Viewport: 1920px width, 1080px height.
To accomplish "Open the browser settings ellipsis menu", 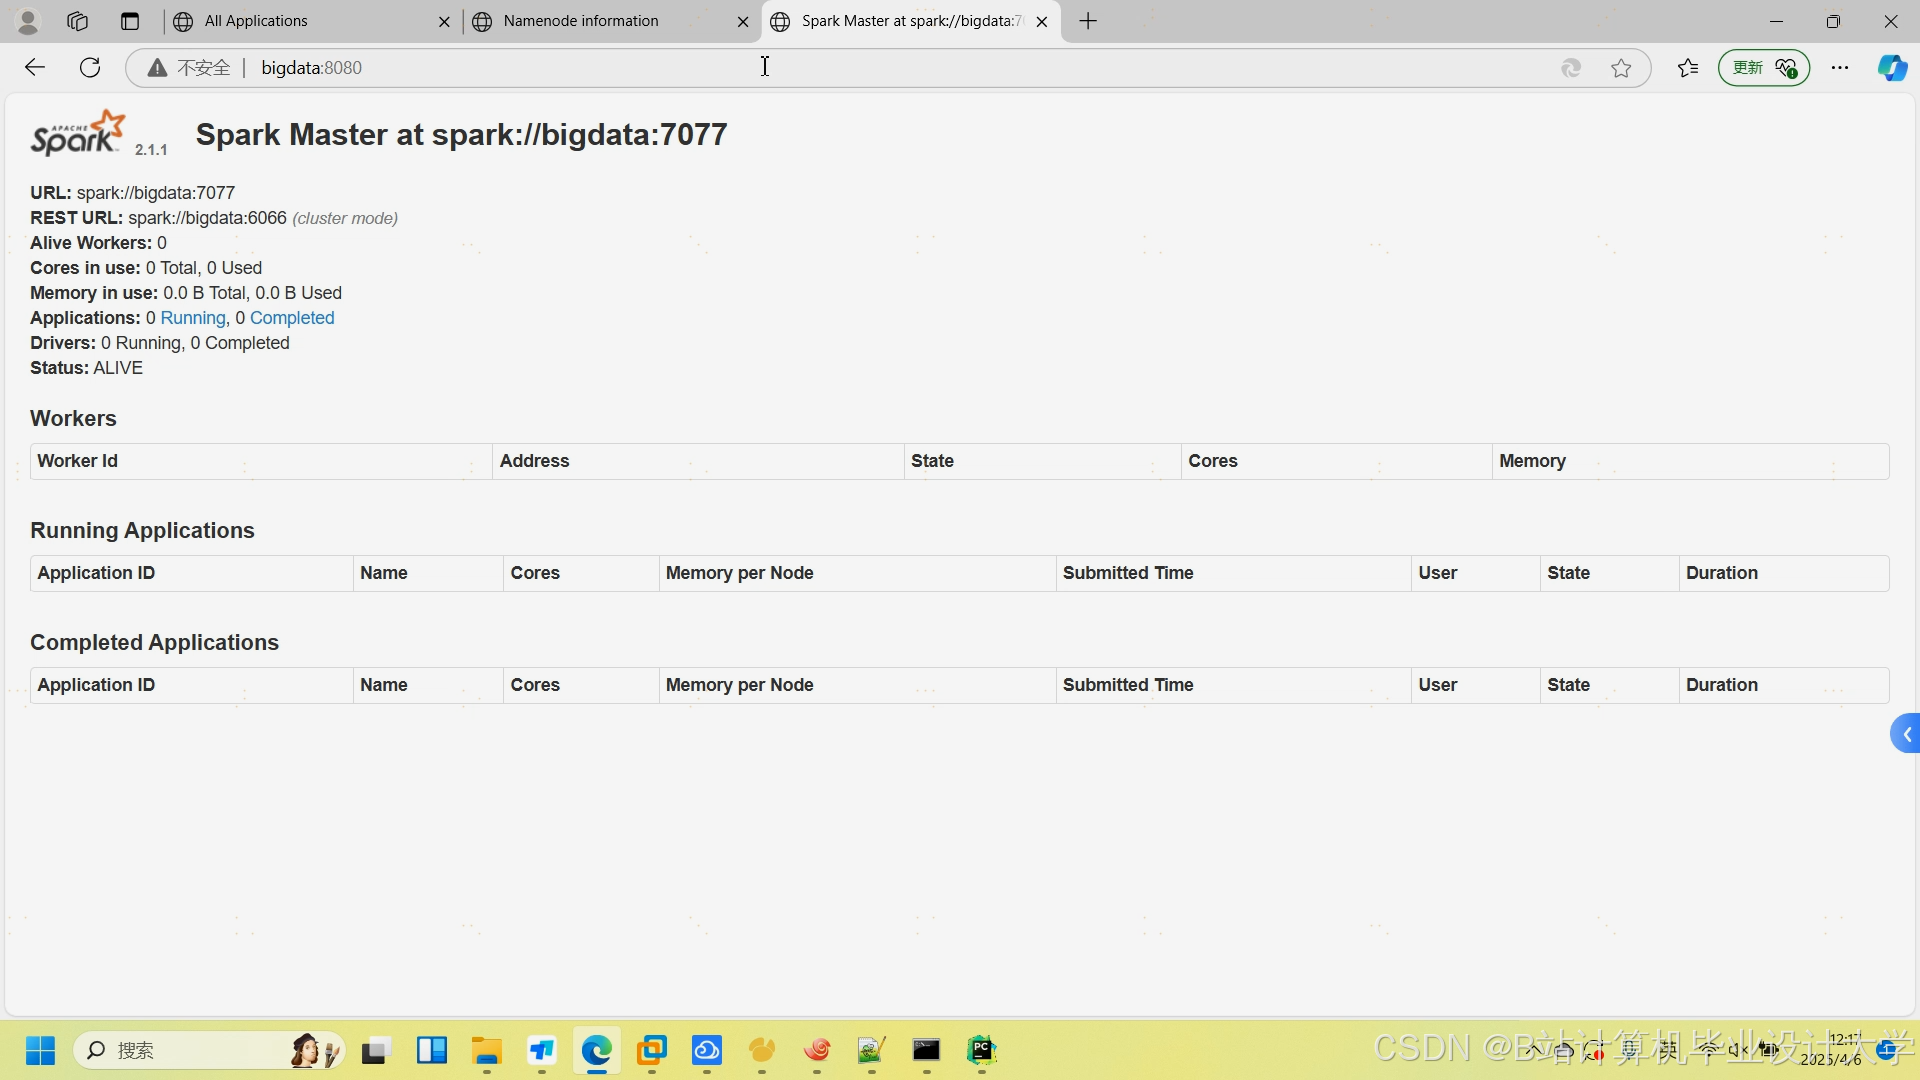I will (x=1841, y=67).
